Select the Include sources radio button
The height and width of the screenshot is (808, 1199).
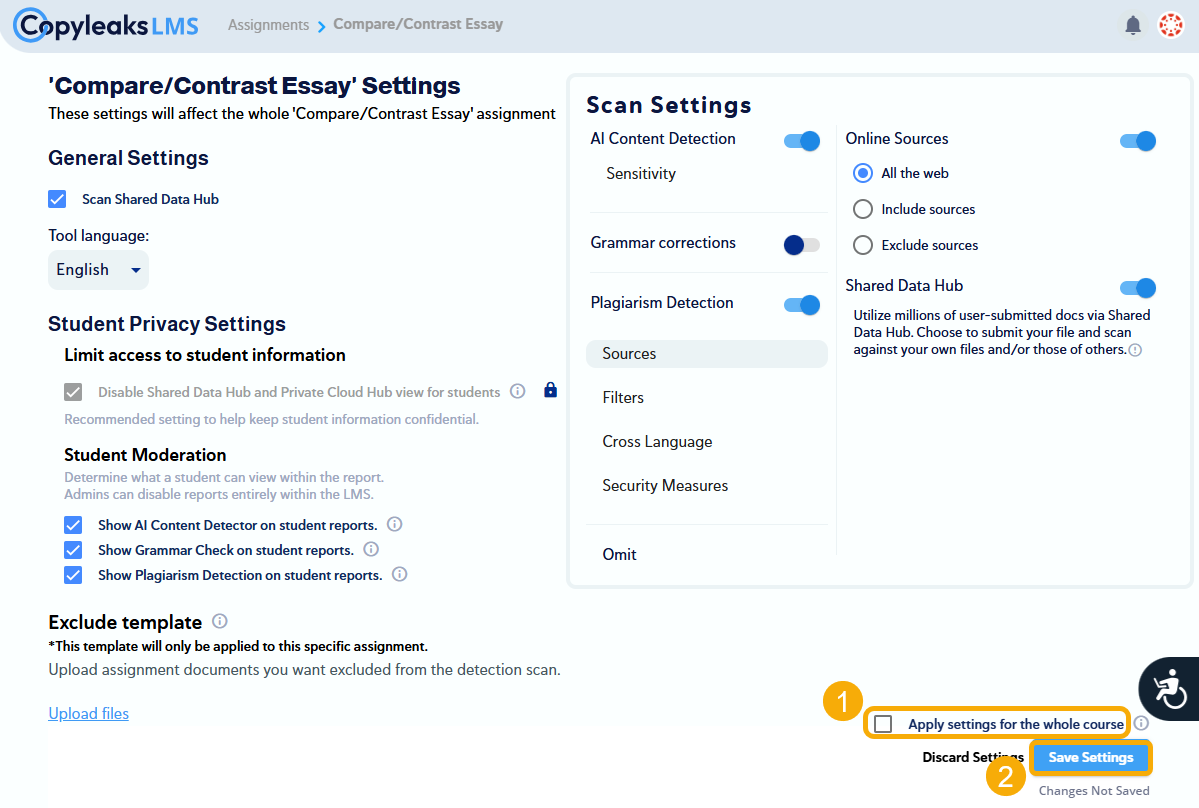862,209
